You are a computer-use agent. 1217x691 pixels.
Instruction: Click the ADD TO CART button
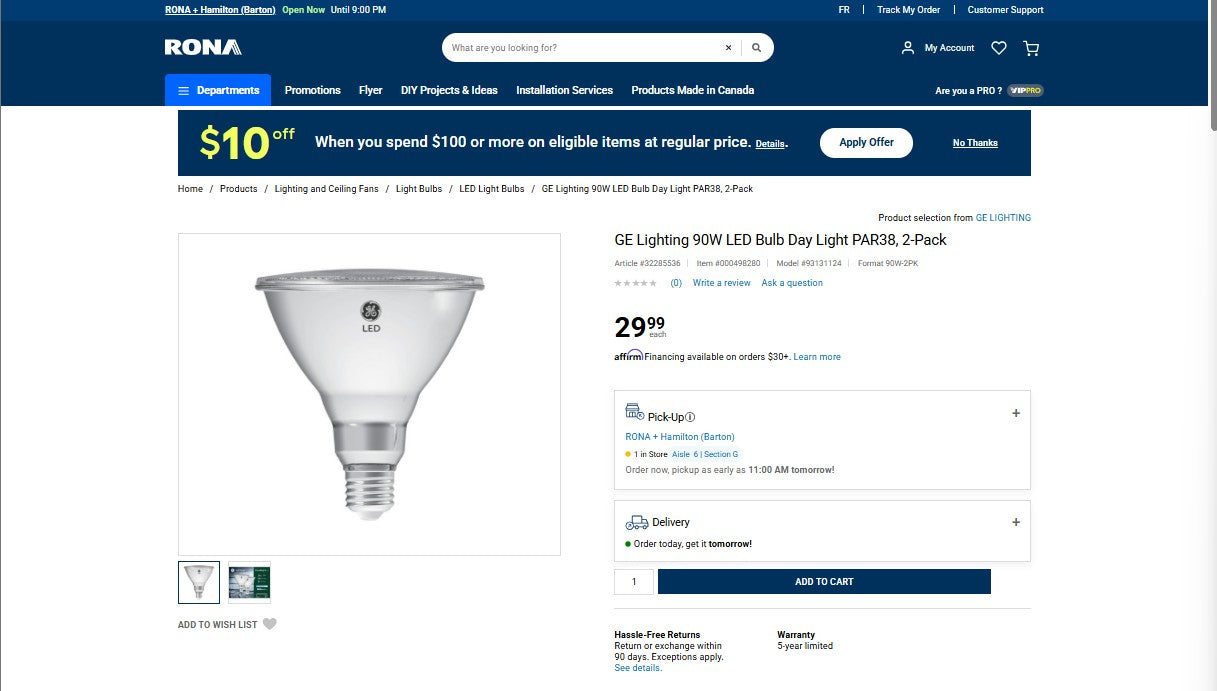pyautogui.click(x=823, y=581)
